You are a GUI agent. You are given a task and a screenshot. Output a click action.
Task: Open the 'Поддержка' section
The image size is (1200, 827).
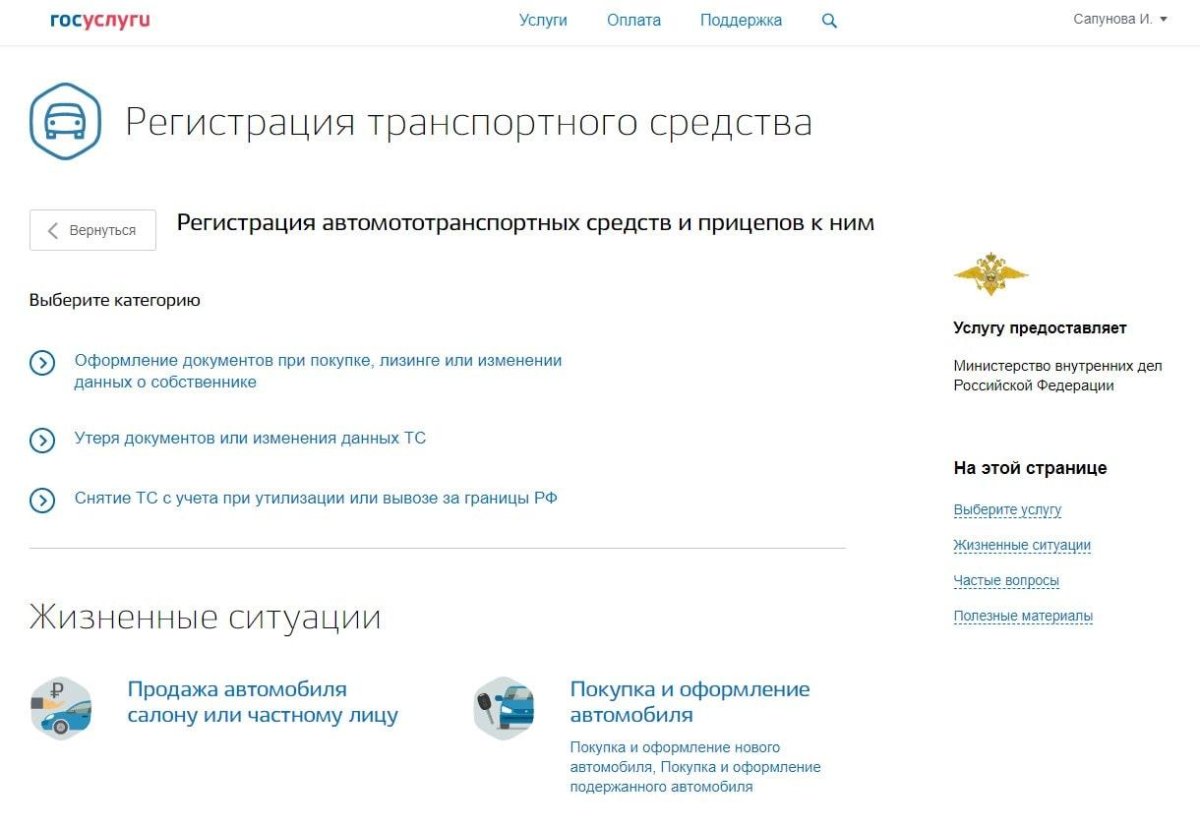741,19
